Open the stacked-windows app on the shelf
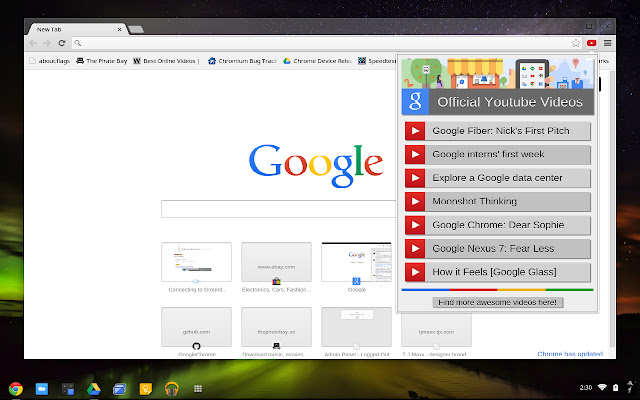 (x=120, y=389)
